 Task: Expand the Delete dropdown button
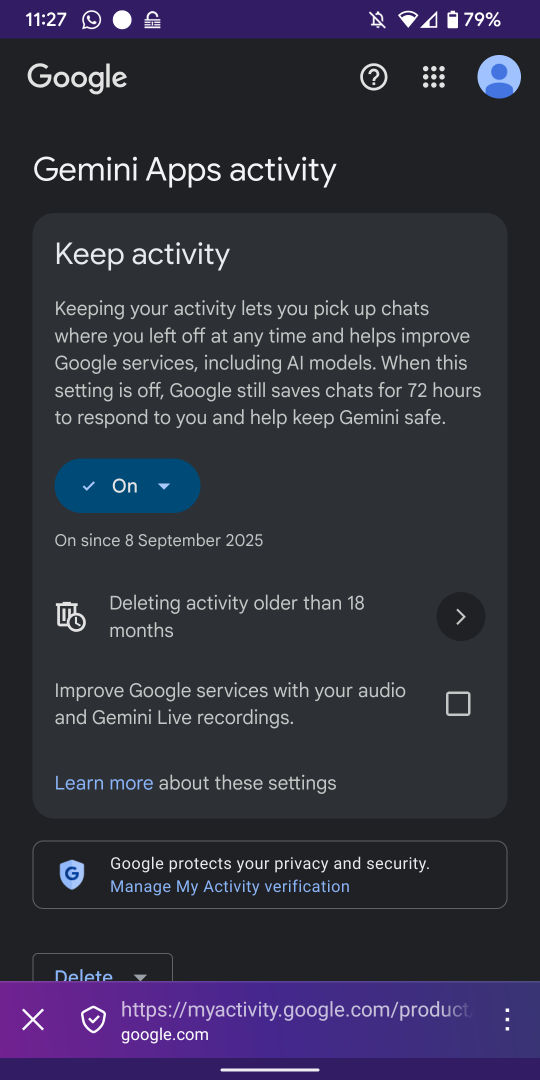[103, 969]
